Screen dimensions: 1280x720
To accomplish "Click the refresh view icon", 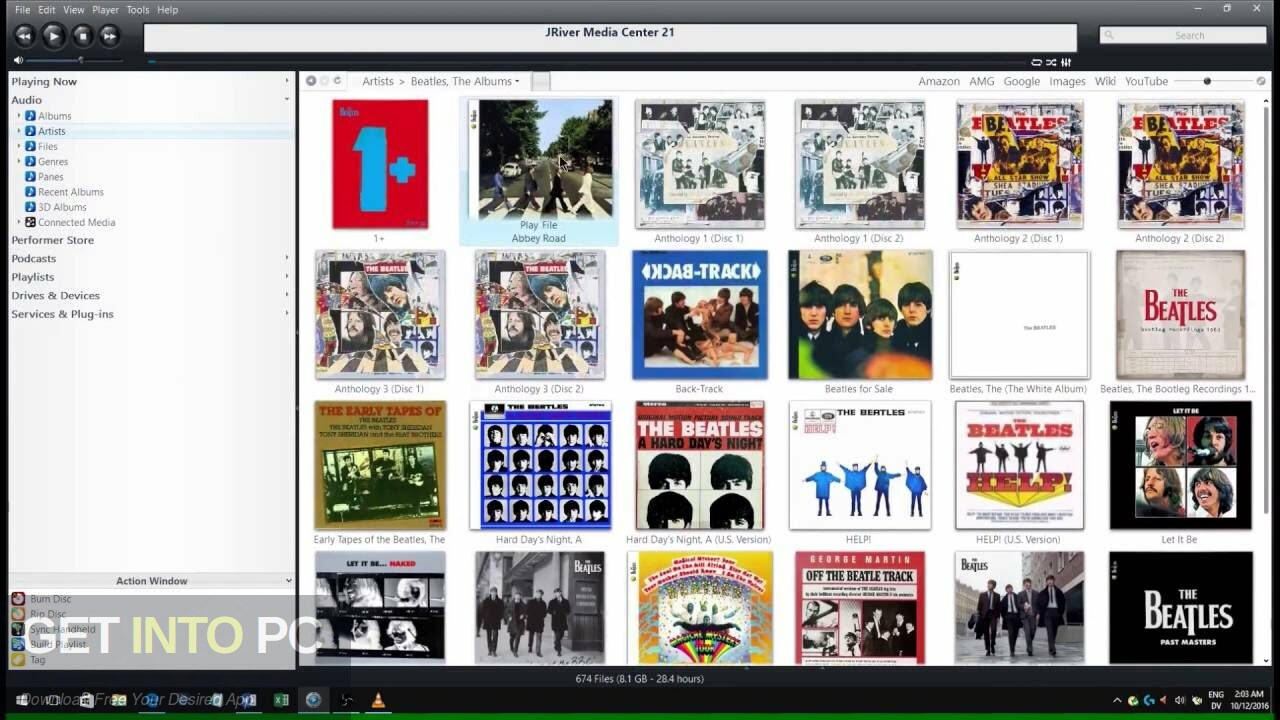I will coord(337,81).
